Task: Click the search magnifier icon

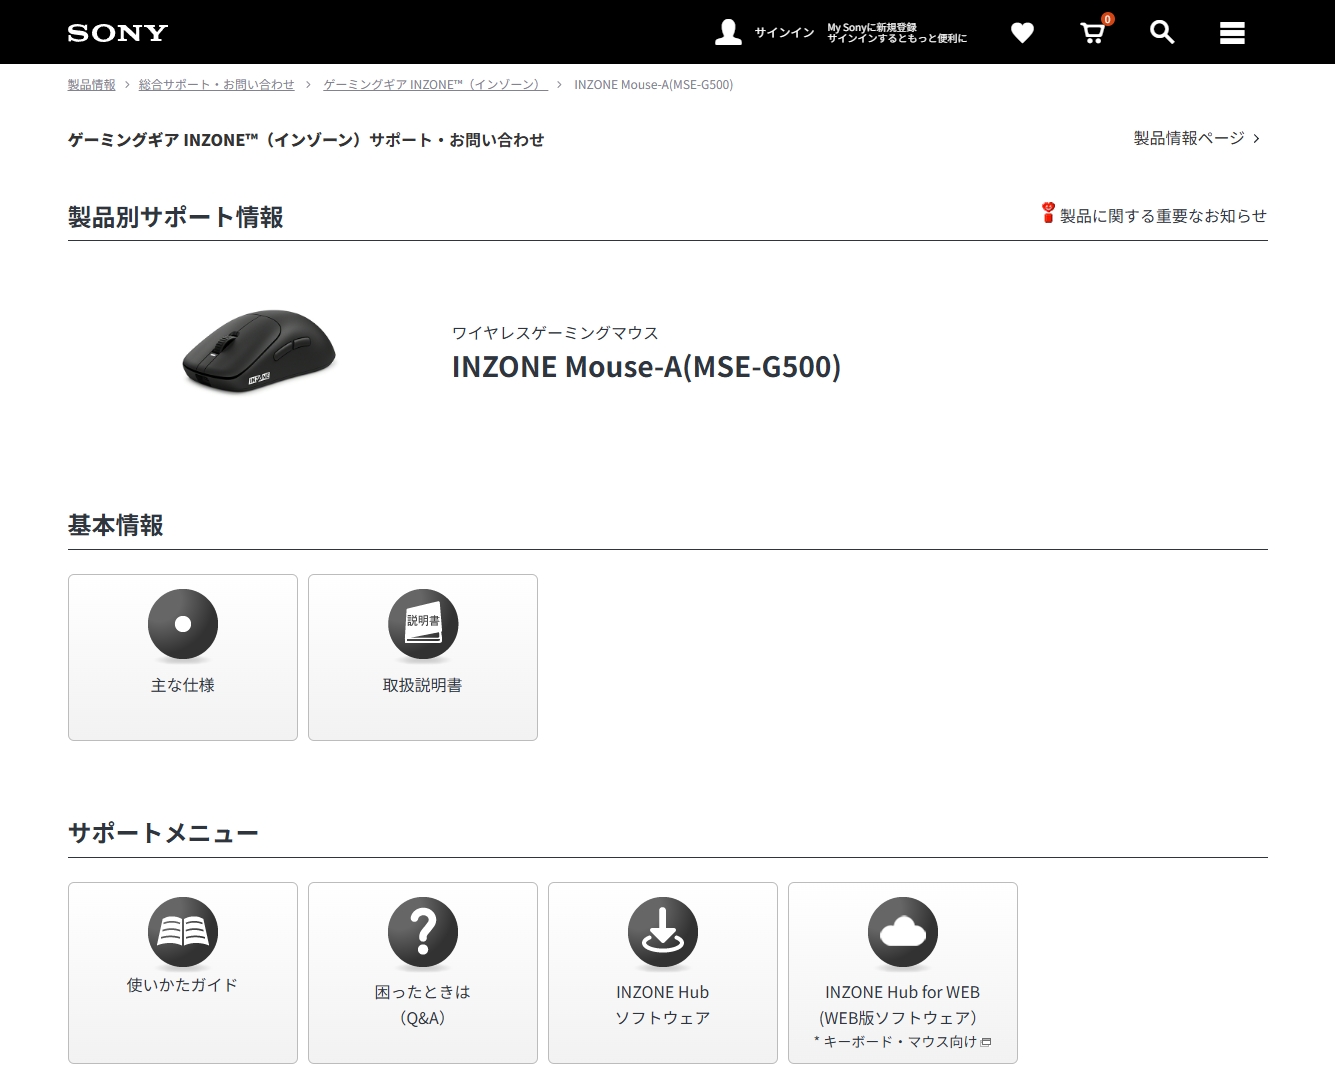Action: click(x=1162, y=32)
